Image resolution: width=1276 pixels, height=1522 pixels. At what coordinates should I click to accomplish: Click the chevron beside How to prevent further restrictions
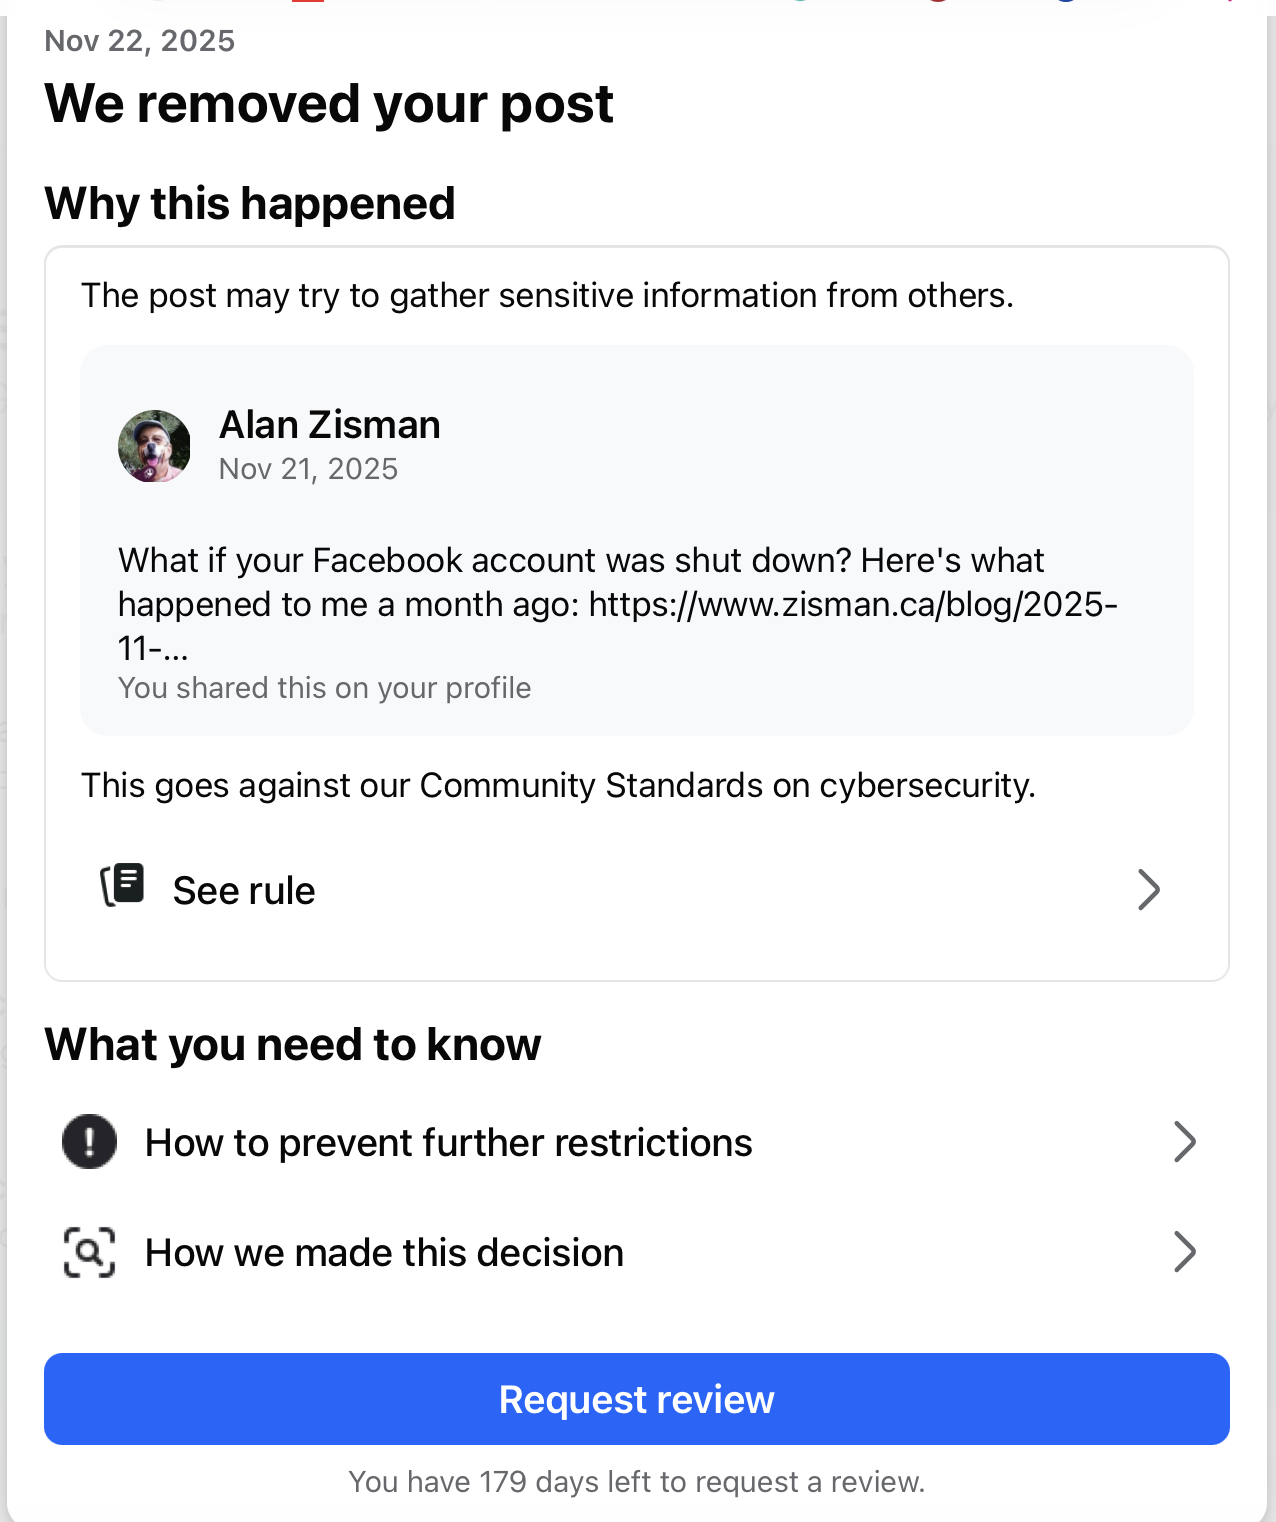pyautogui.click(x=1186, y=1142)
